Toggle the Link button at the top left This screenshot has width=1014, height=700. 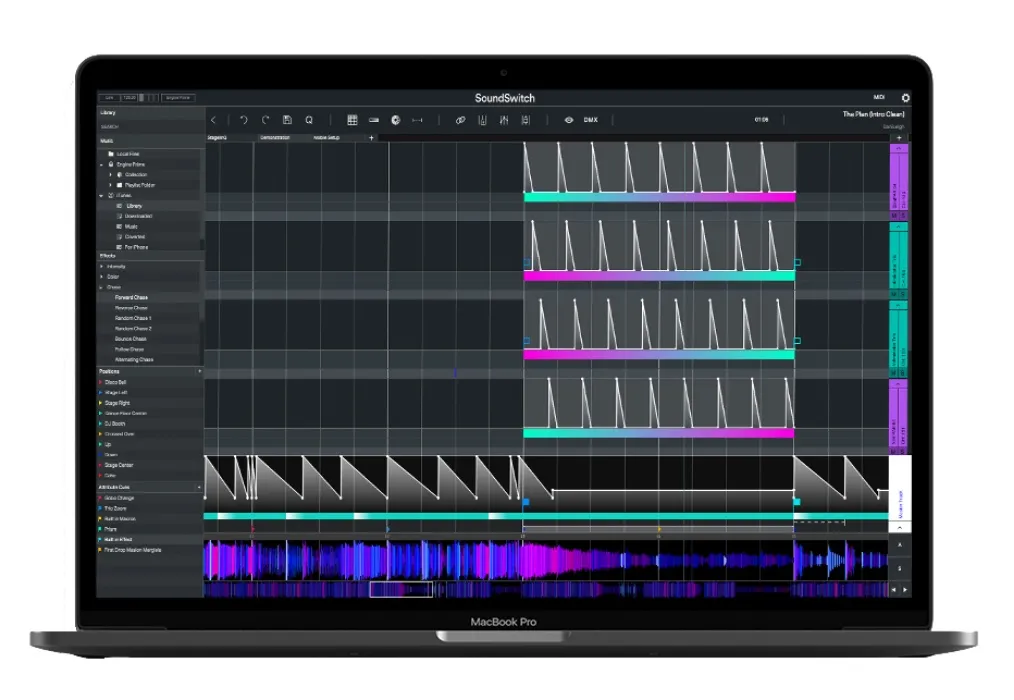[109, 98]
